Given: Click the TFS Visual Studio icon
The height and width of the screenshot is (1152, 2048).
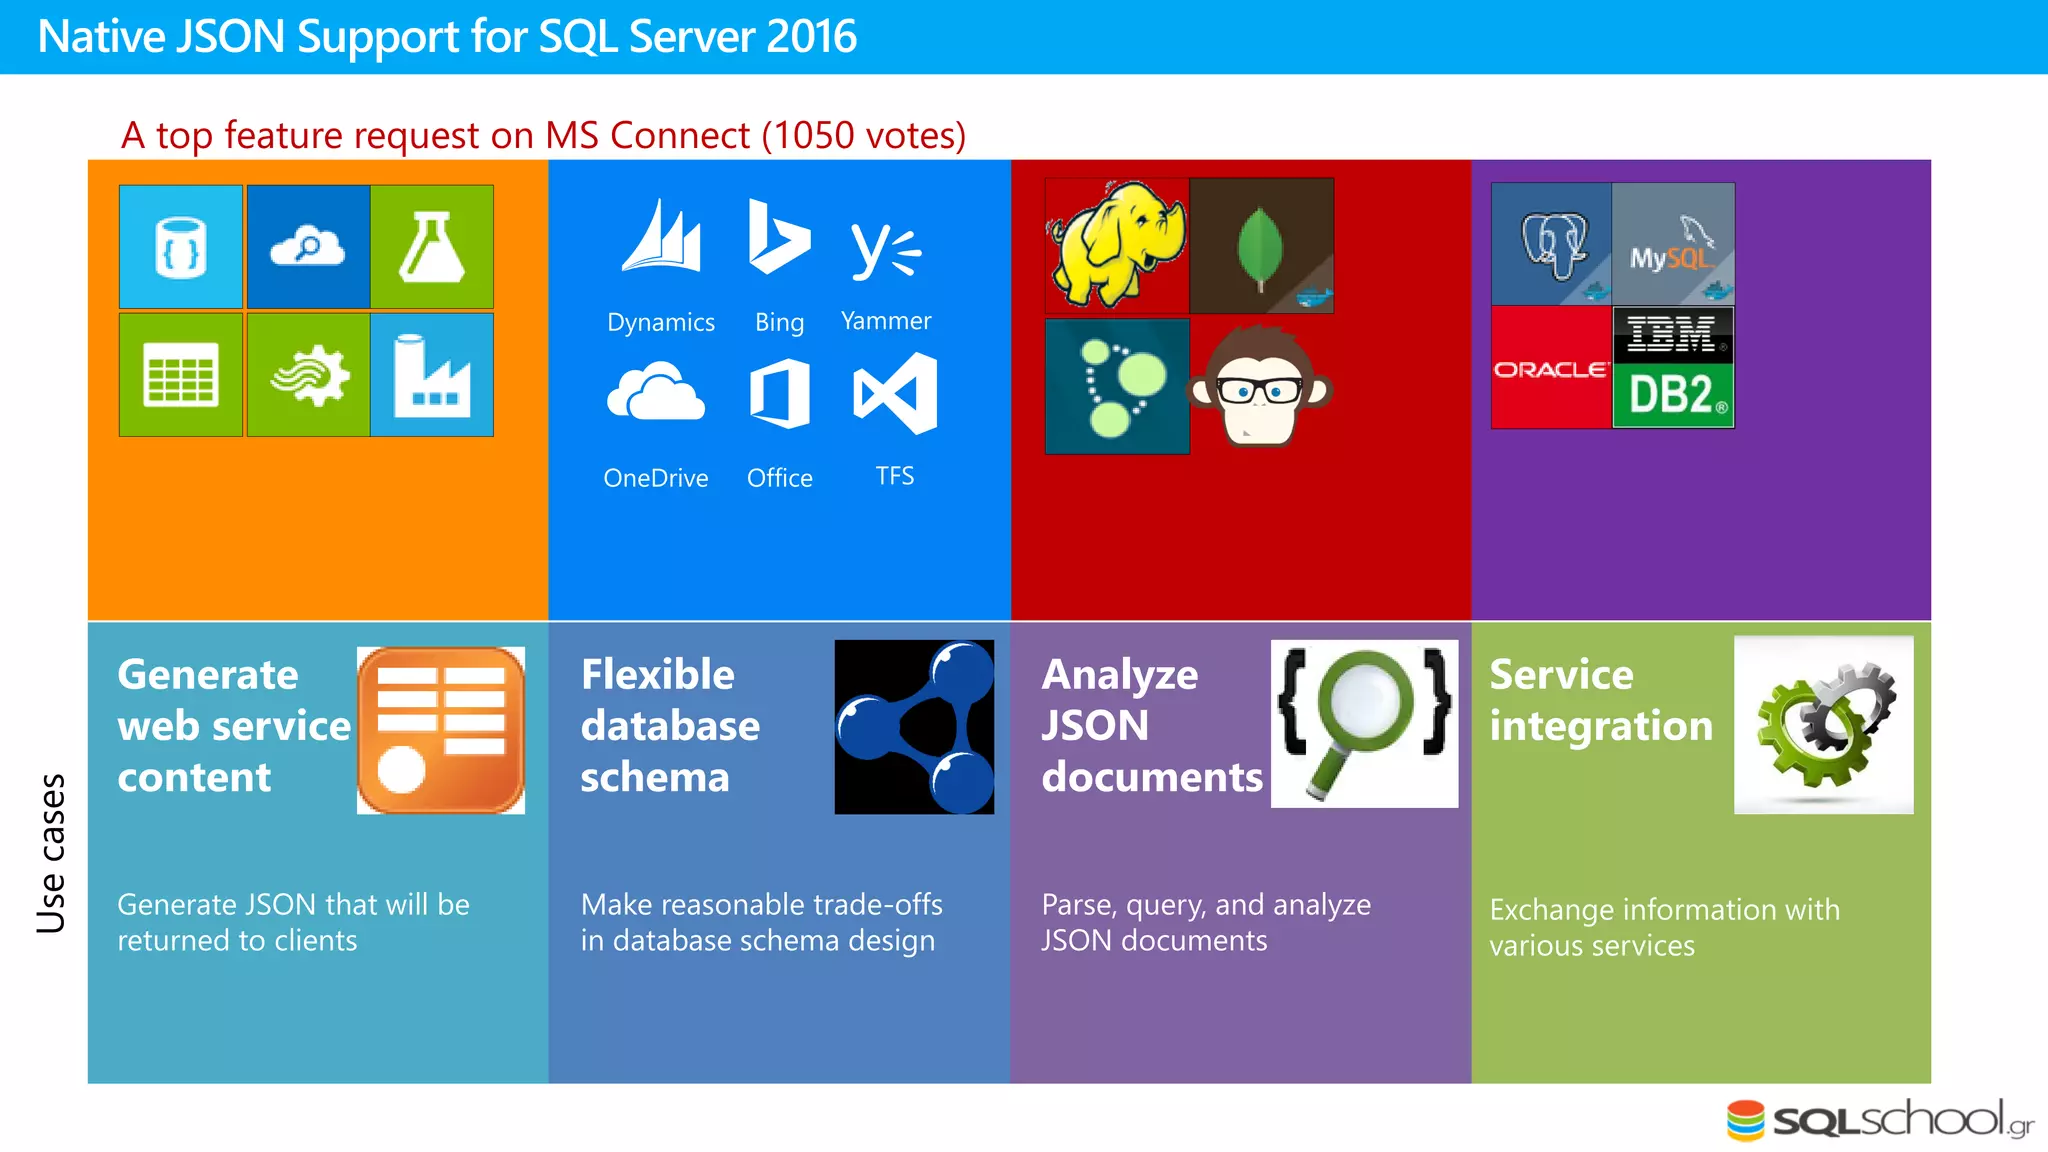Looking at the screenshot, I should point(895,393).
